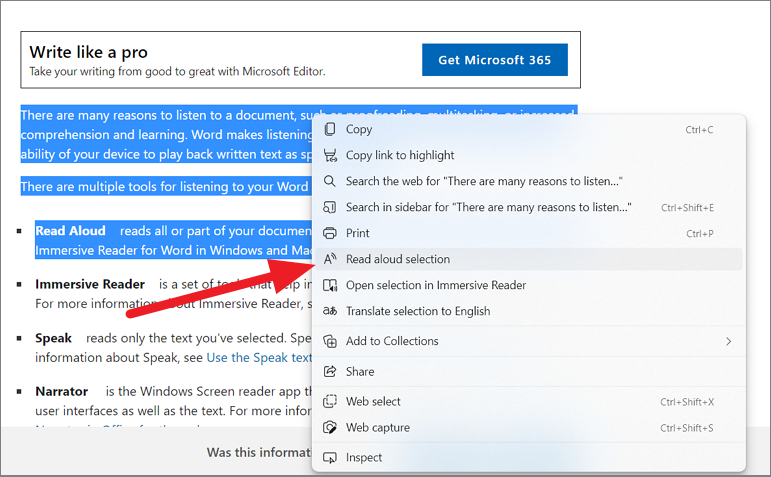Click the Ctrl+P shortcut label

tap(700, 234)
